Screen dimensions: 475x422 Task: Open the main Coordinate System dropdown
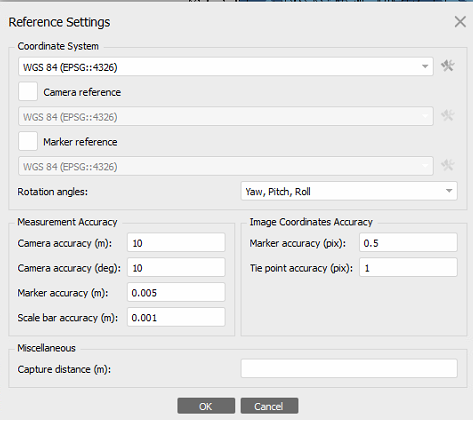pyautogui.click(x=226, y=66)
